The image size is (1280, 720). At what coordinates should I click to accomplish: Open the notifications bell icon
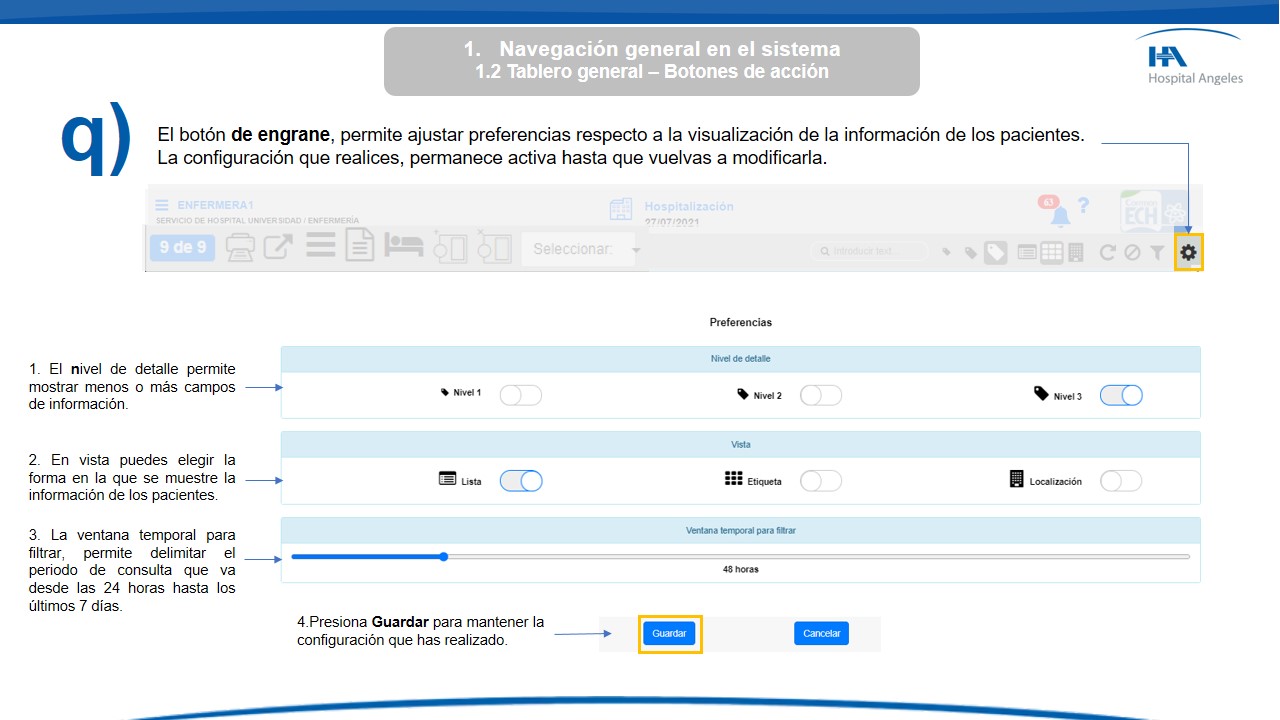tap(1060, 216)
